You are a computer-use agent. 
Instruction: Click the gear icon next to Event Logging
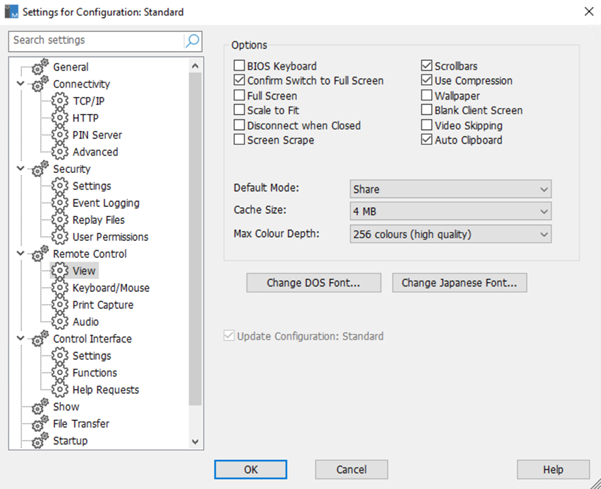pyautogui.click(x=60, y=203)
